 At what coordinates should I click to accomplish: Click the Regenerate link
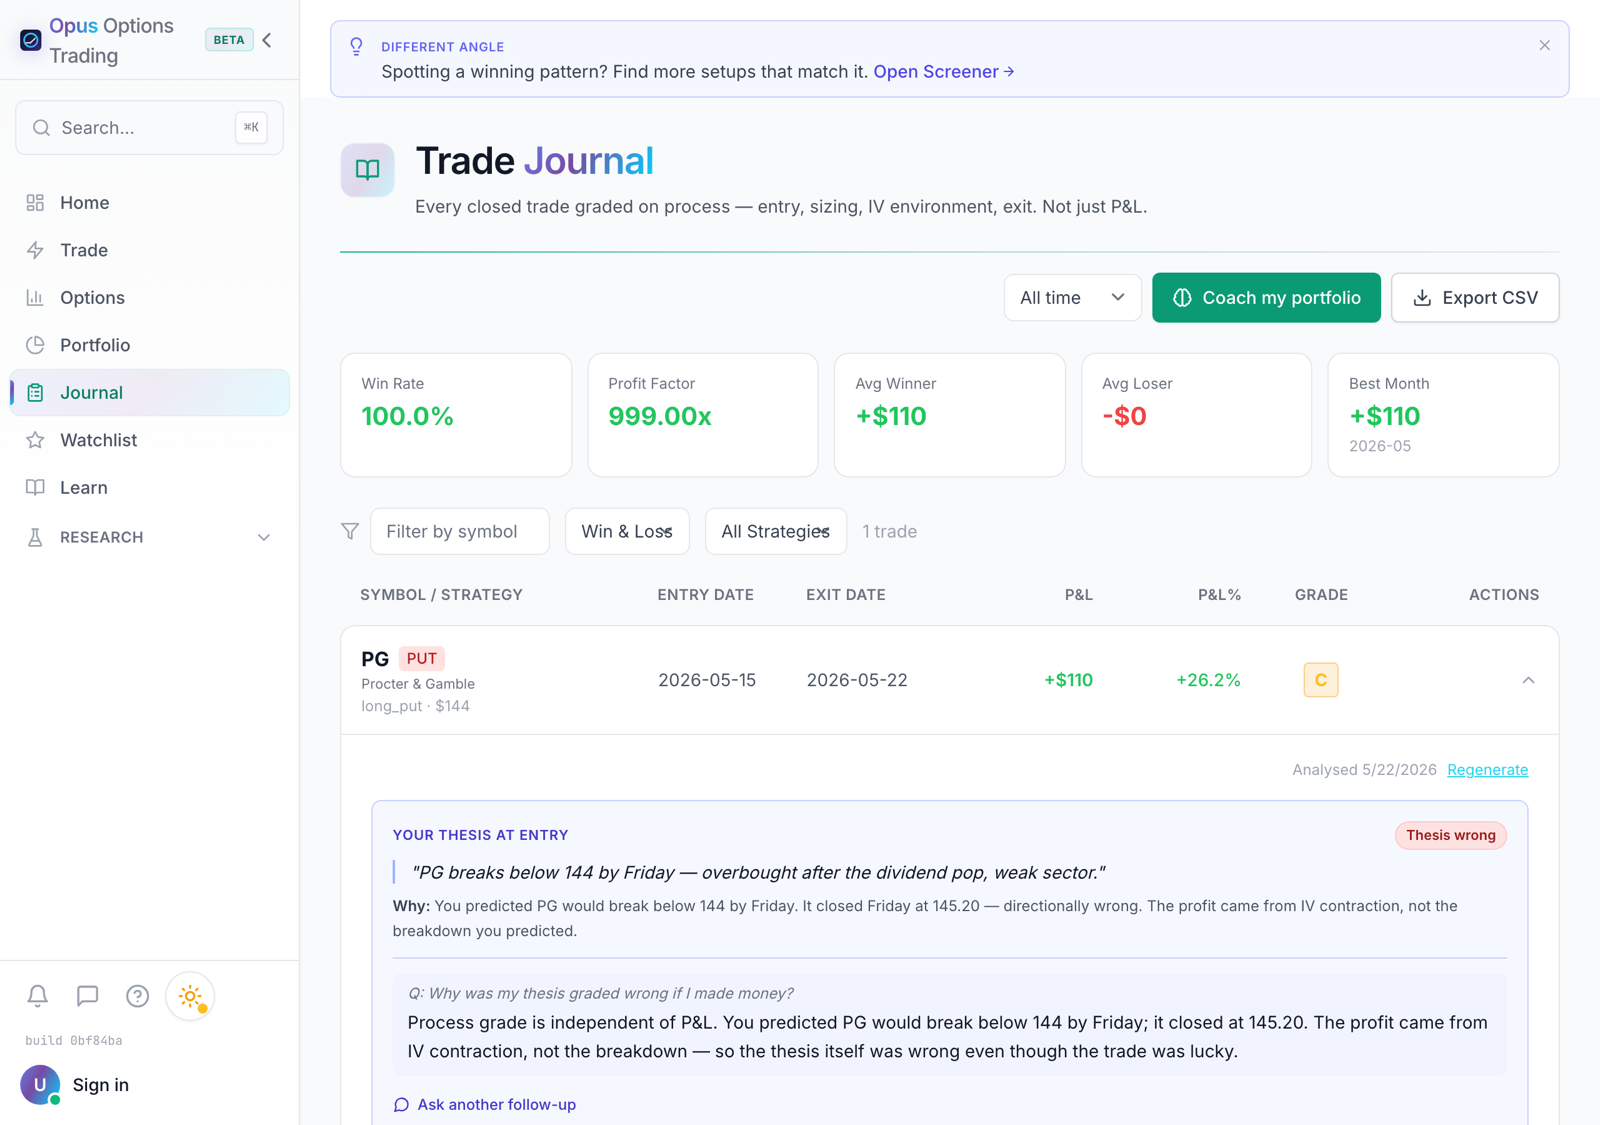tap(1487, 770)
